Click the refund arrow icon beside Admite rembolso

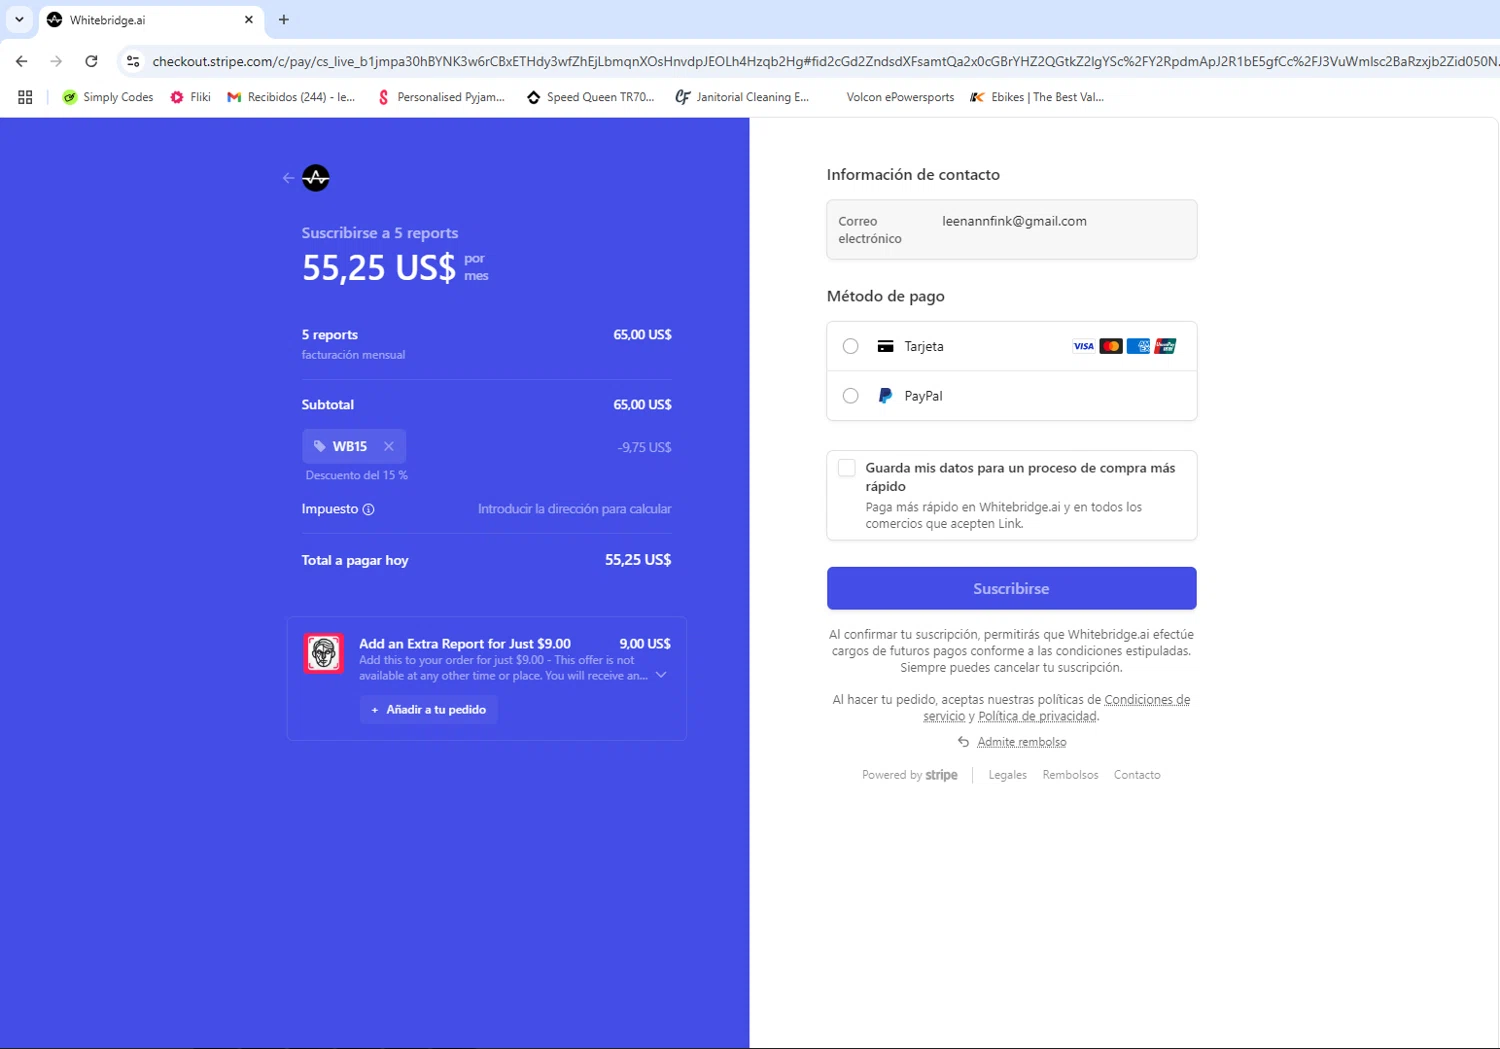[963, 742]
